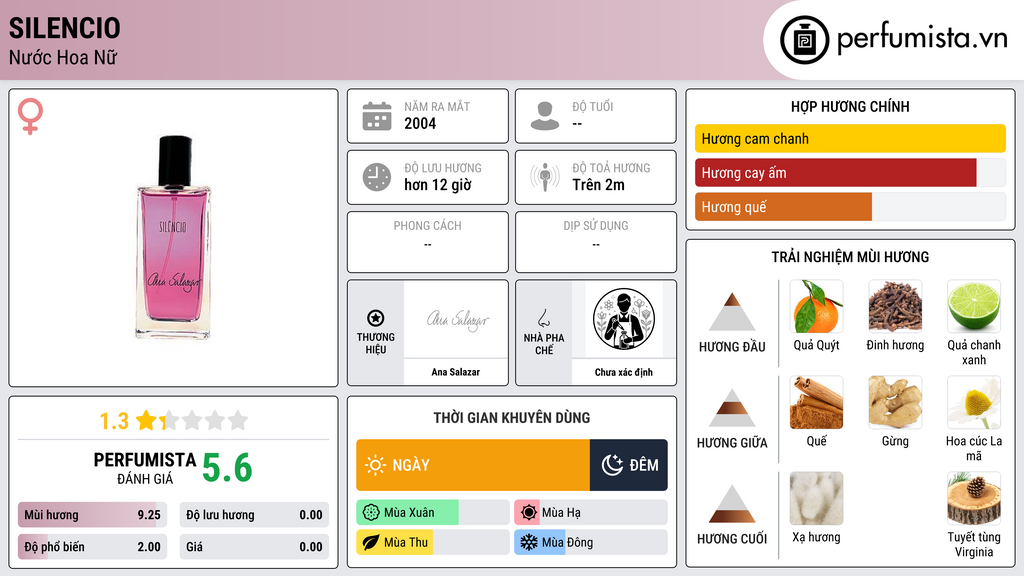
Task: Click the nose icon above Nhà pha chế
Action: pos(543,318)
